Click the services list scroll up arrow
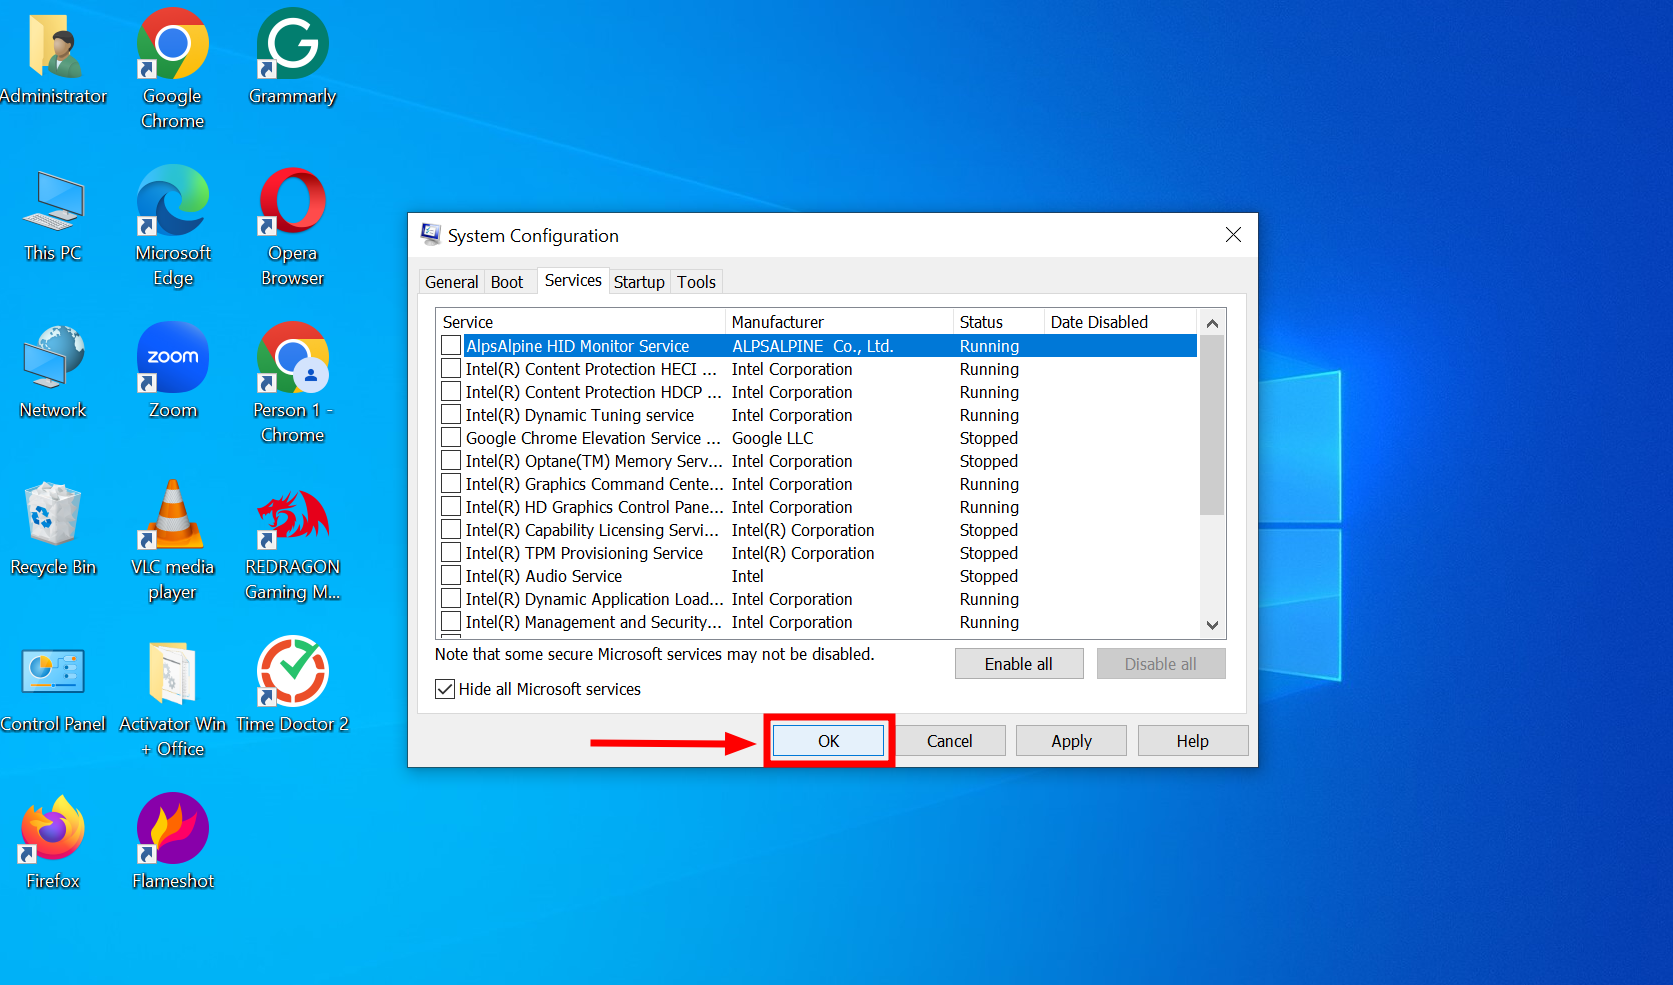Screen dimensions: 1673x985 (x=1212, y=323)
